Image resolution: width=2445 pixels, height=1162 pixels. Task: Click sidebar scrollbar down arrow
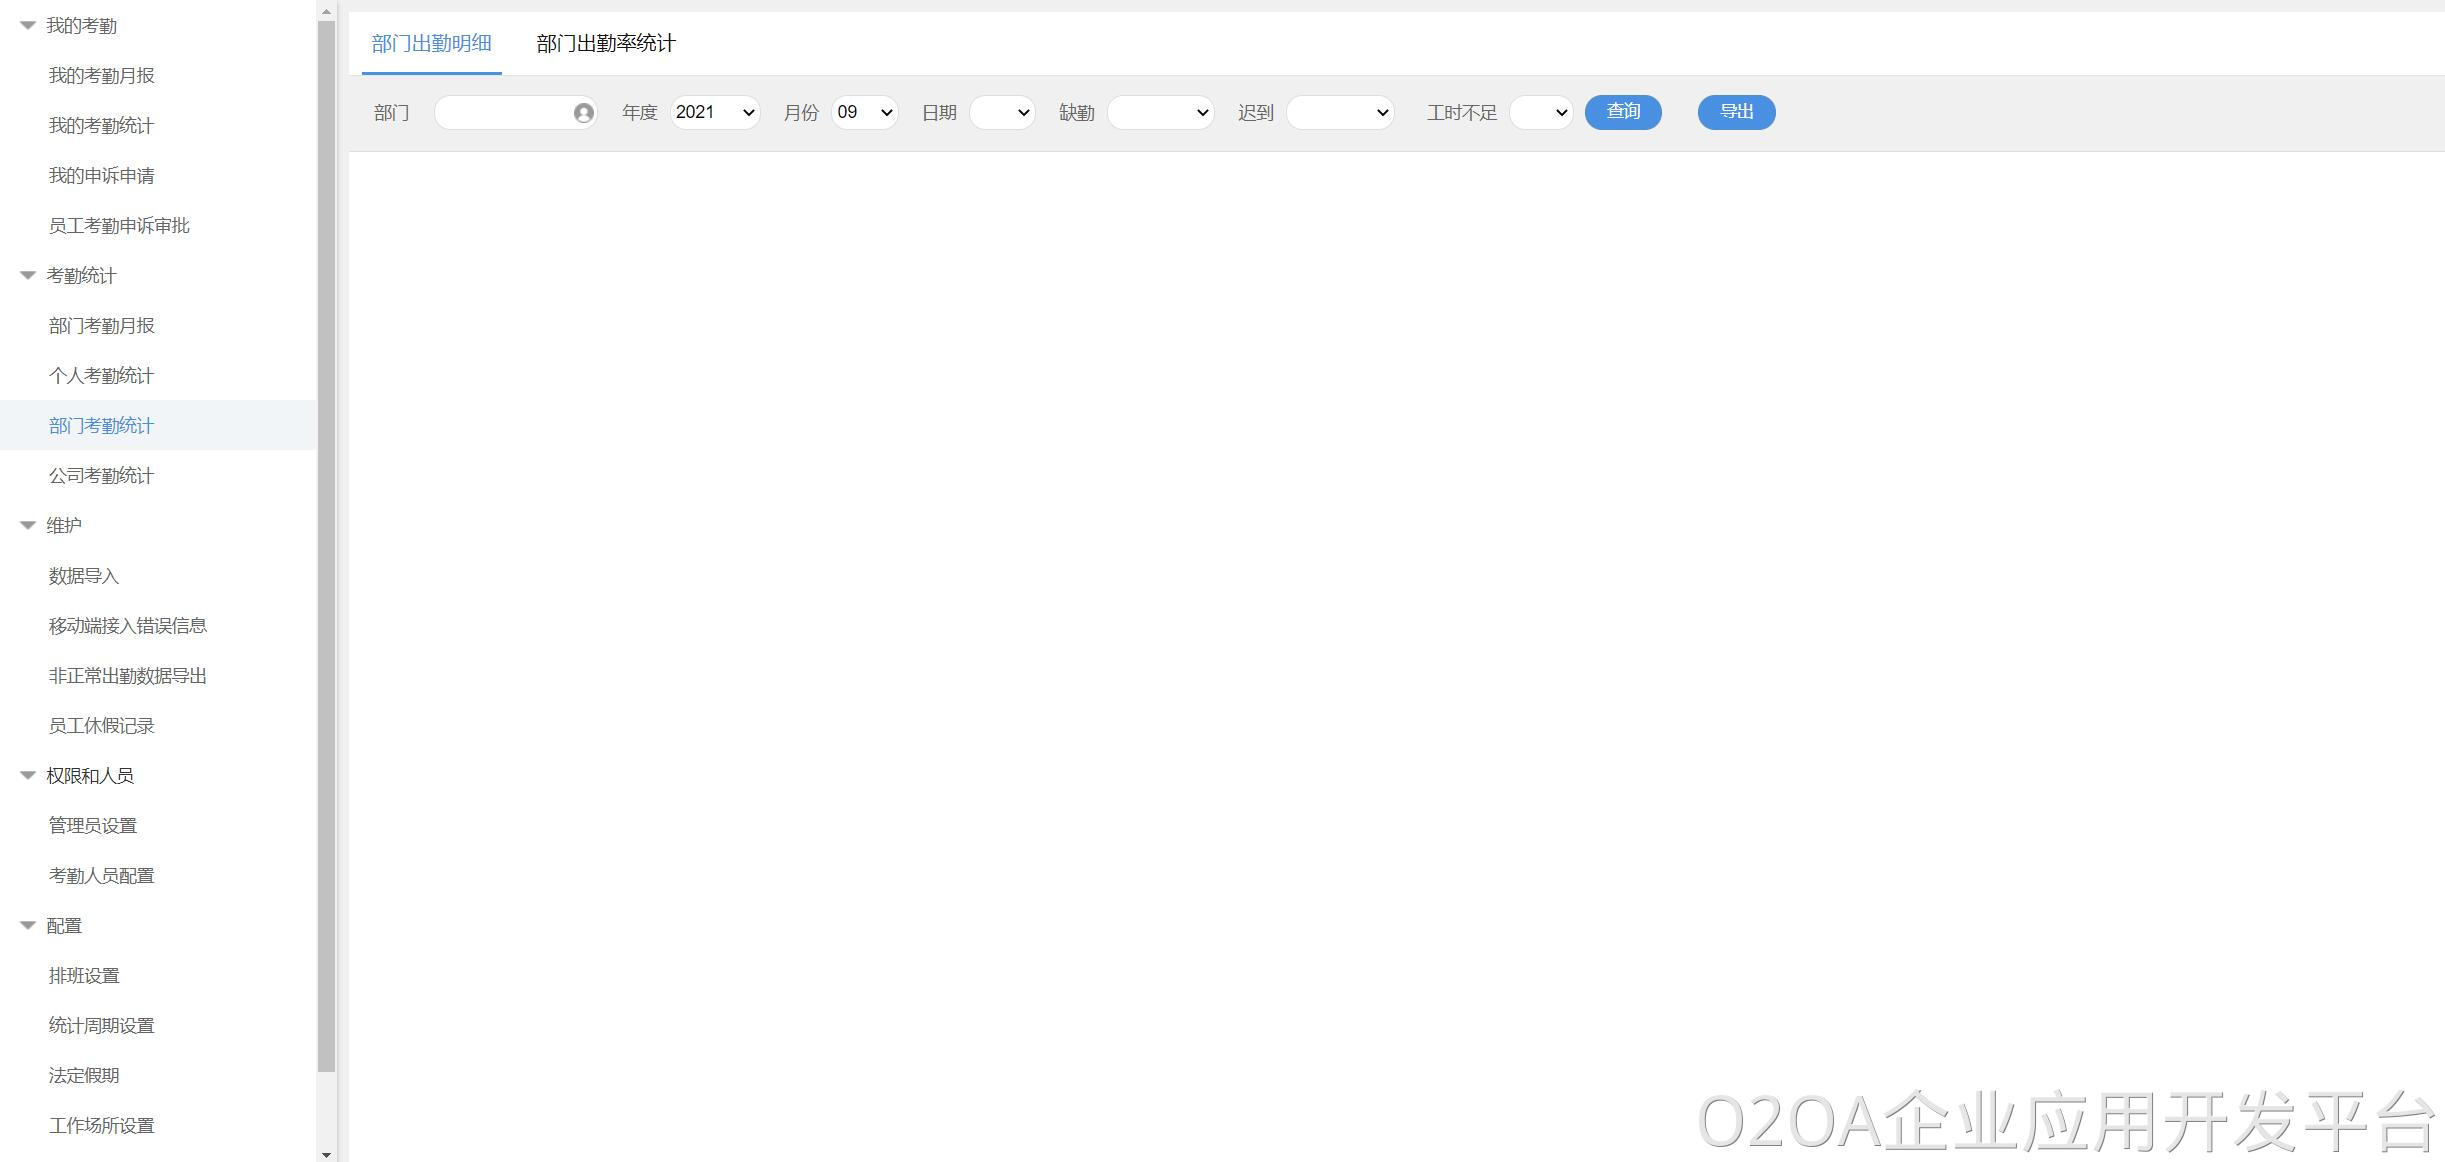pyautogui.click(x=327, y=1154)
